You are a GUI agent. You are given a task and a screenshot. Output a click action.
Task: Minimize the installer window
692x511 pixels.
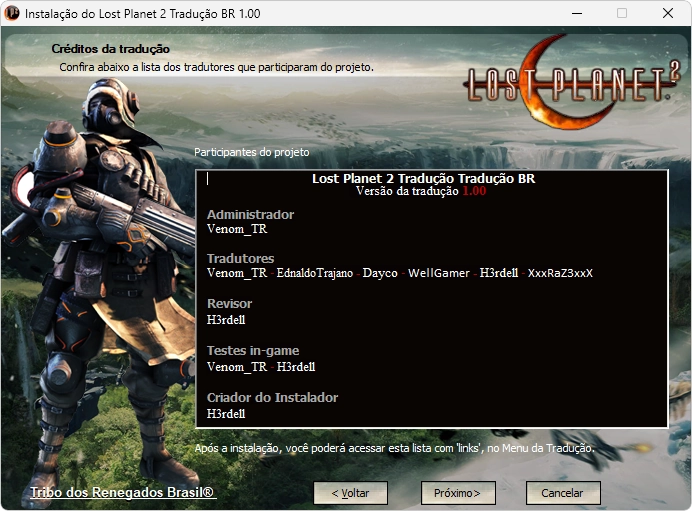tap(576, 13)
